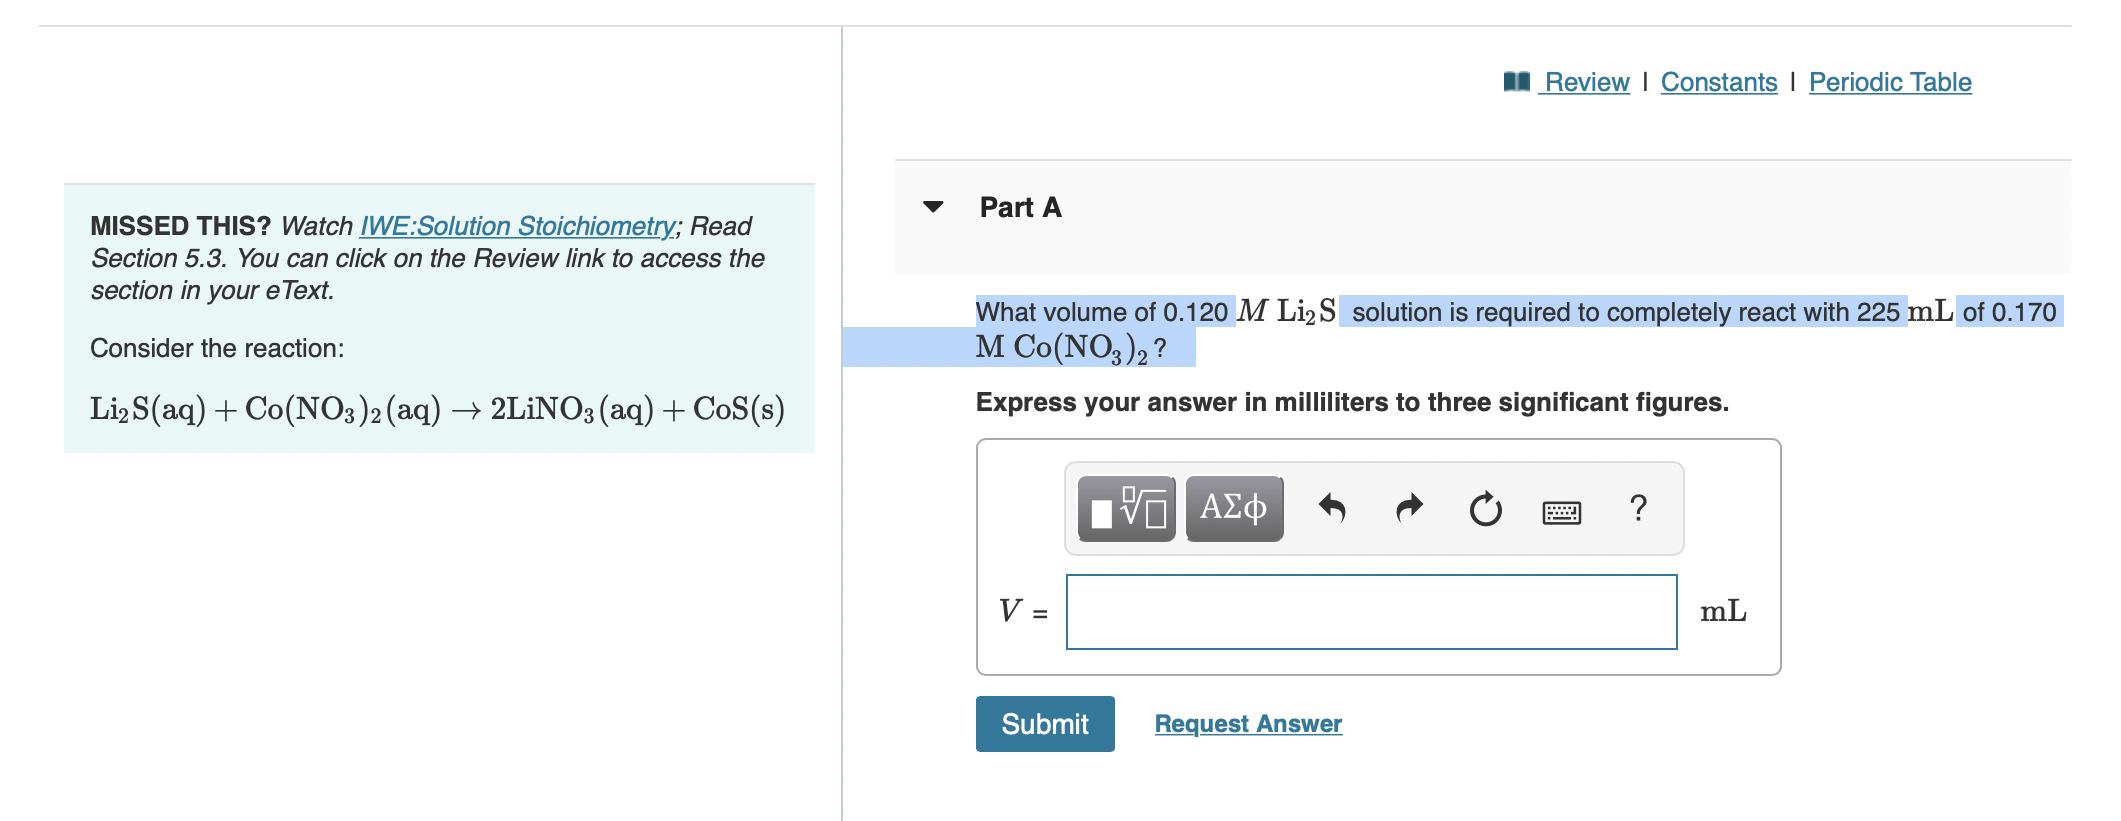Image resolution: width=2121 pixels, height=821 pixels.
Task: Toggle the Part A disclosure arrow closed
Action: click(932, 208)
